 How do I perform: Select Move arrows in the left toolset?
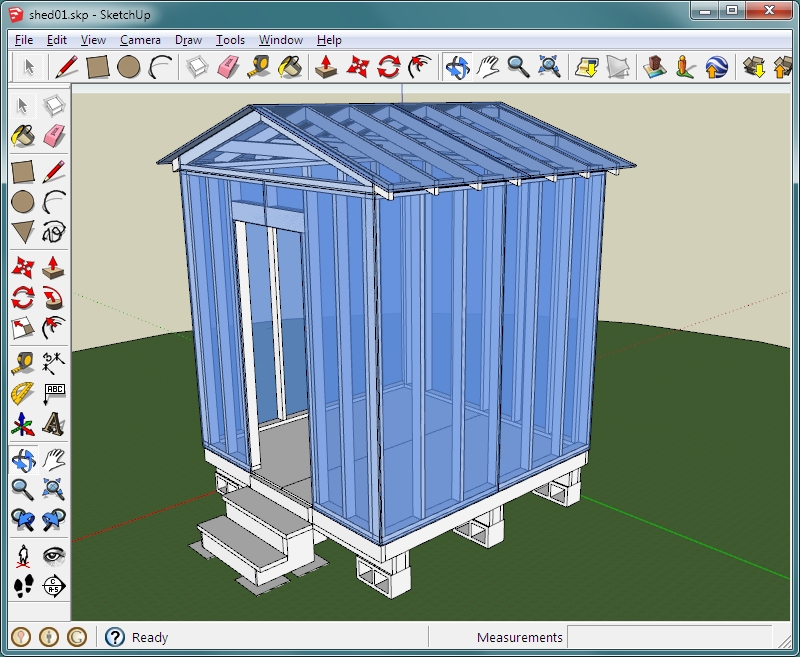pos(22,267)
